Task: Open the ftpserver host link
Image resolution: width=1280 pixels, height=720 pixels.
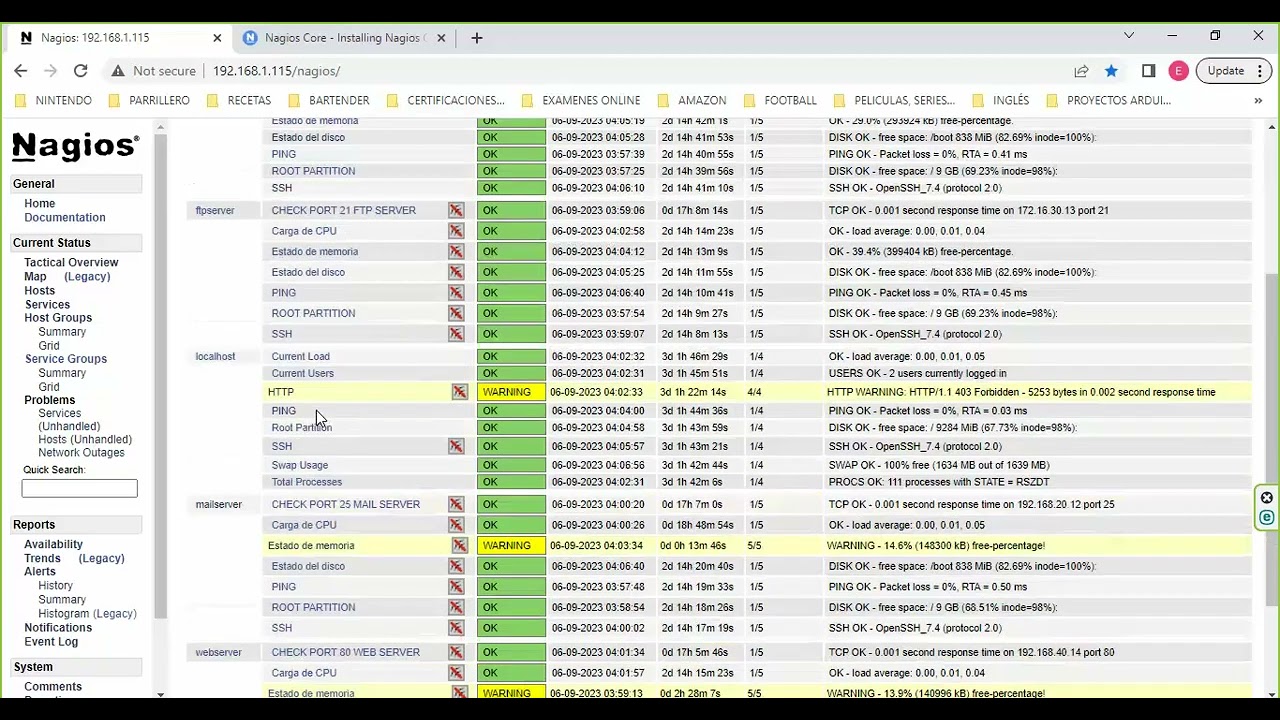Action: coord(215,210)
